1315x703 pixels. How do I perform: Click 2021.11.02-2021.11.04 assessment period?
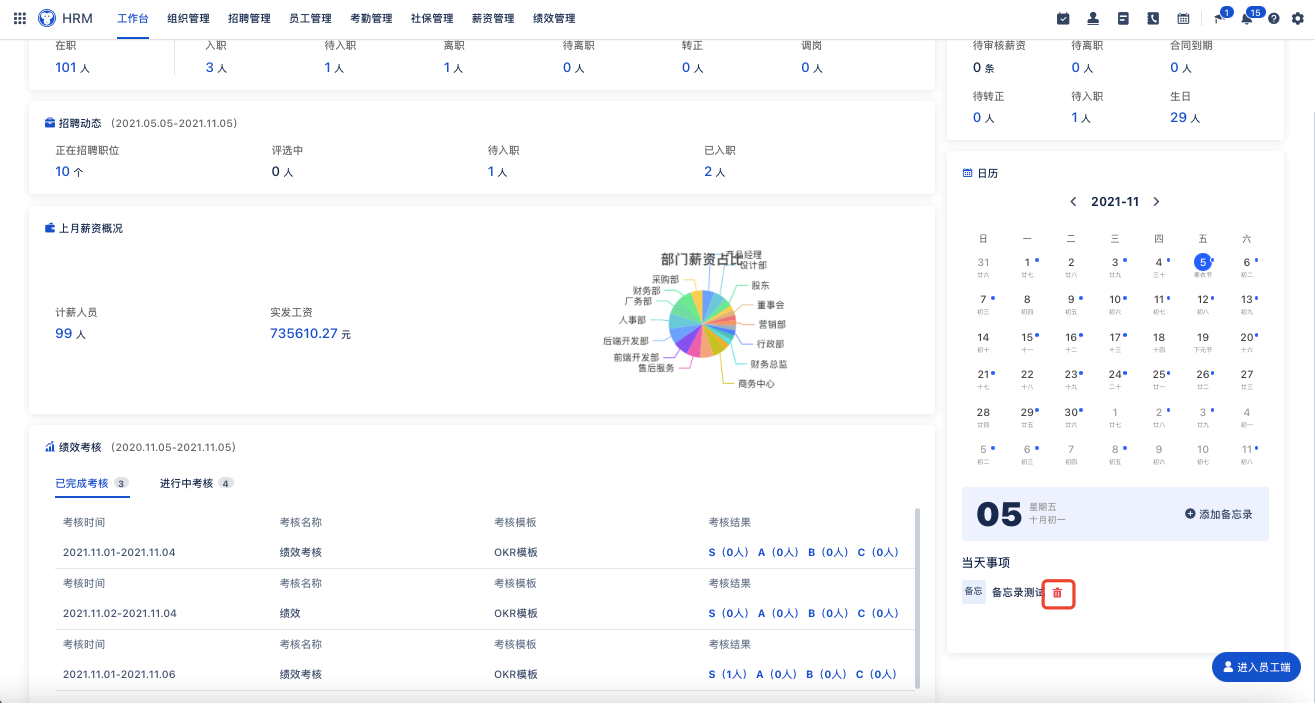click(119, 613)
